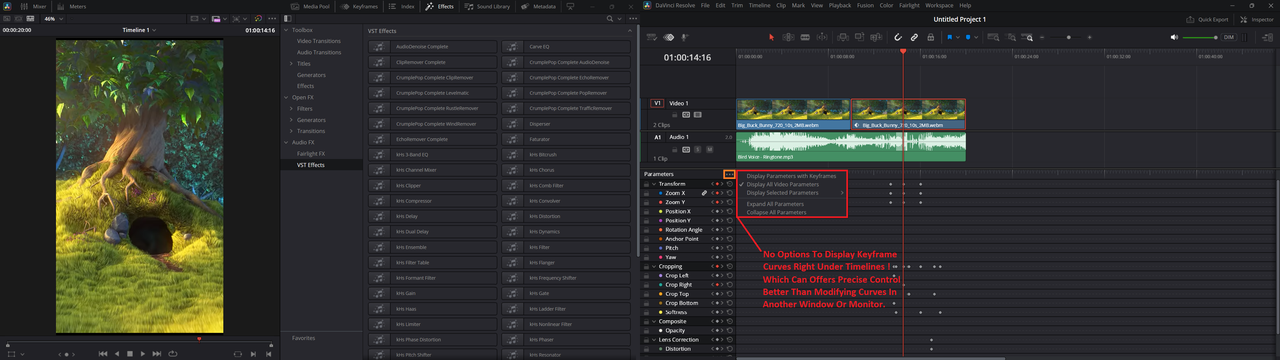Image resolution: width=1280 pixels, height=360 pixels.
Task: Click the Play button in the viewer transport
Action: click(x=143, y=354)
